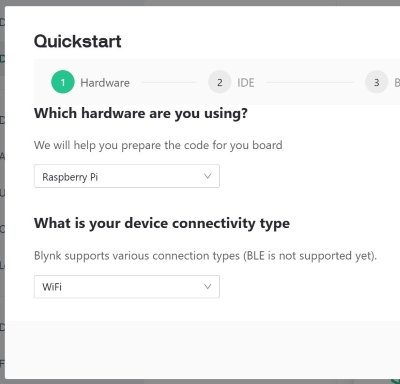Click the Quickstart heading

click(78, 41)
